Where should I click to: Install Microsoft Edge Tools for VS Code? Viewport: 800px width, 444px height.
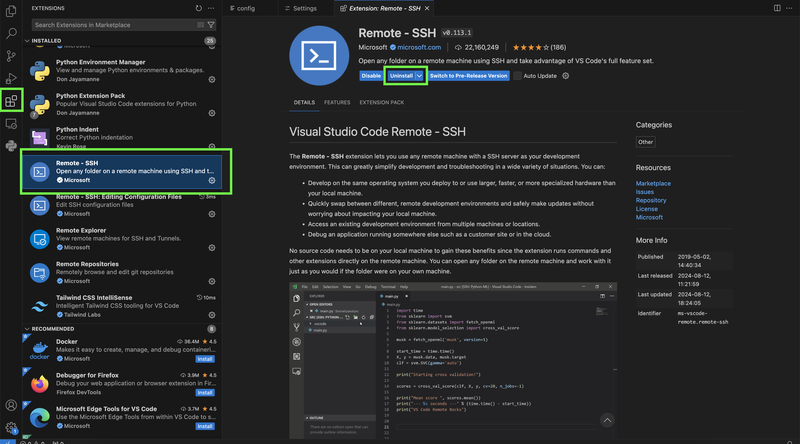click(205, 426)
